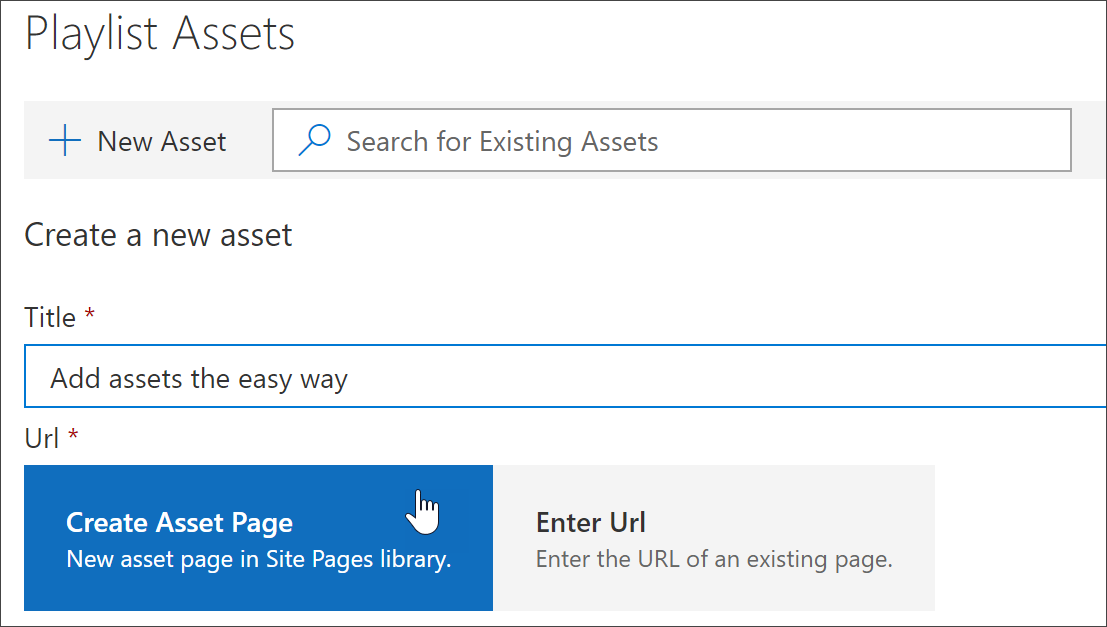Open the New Asset creation form
The width and height of the screenshot is (1107, 627).
tap(138, 140)
